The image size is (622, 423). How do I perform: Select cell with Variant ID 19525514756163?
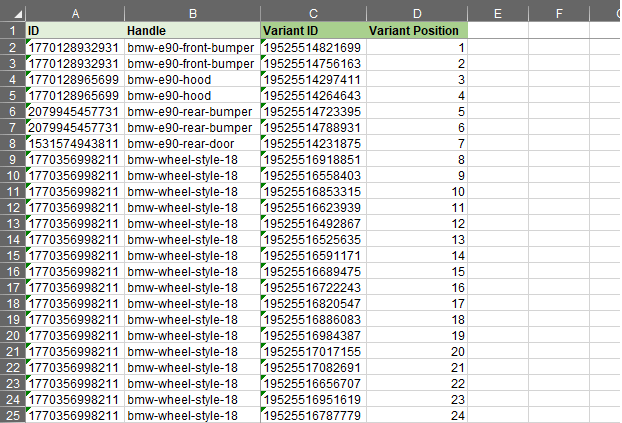[313, 63]
